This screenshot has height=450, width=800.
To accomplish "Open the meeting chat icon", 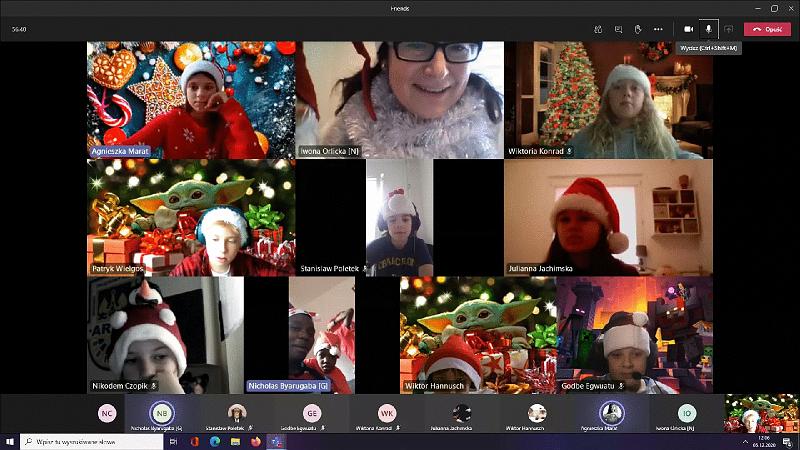I will pyautogui.click(x=618, y=30).
